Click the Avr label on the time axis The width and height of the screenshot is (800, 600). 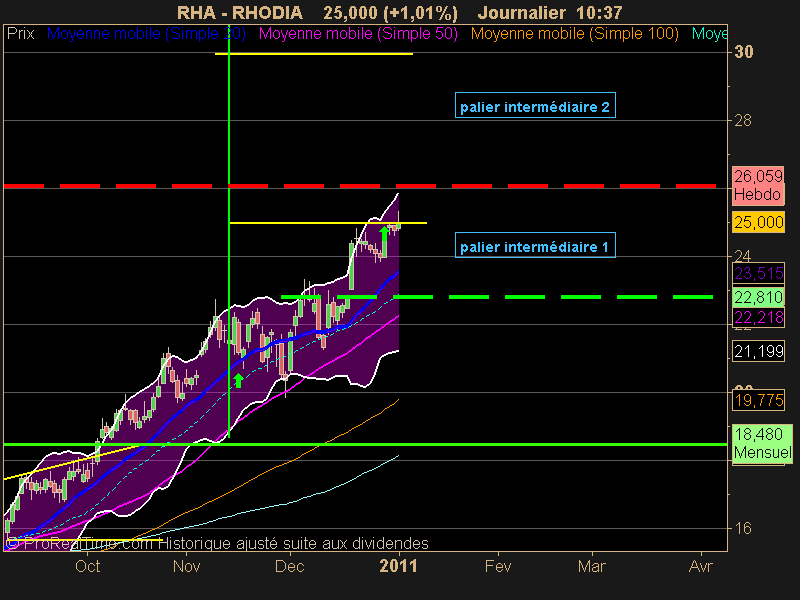pos(701,566)
